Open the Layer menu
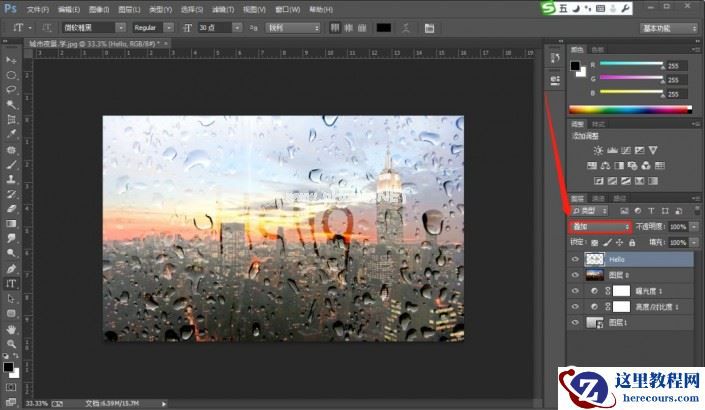Image resolution: width=705 pixels, height=410 pixels. click(x=129, y=9)
